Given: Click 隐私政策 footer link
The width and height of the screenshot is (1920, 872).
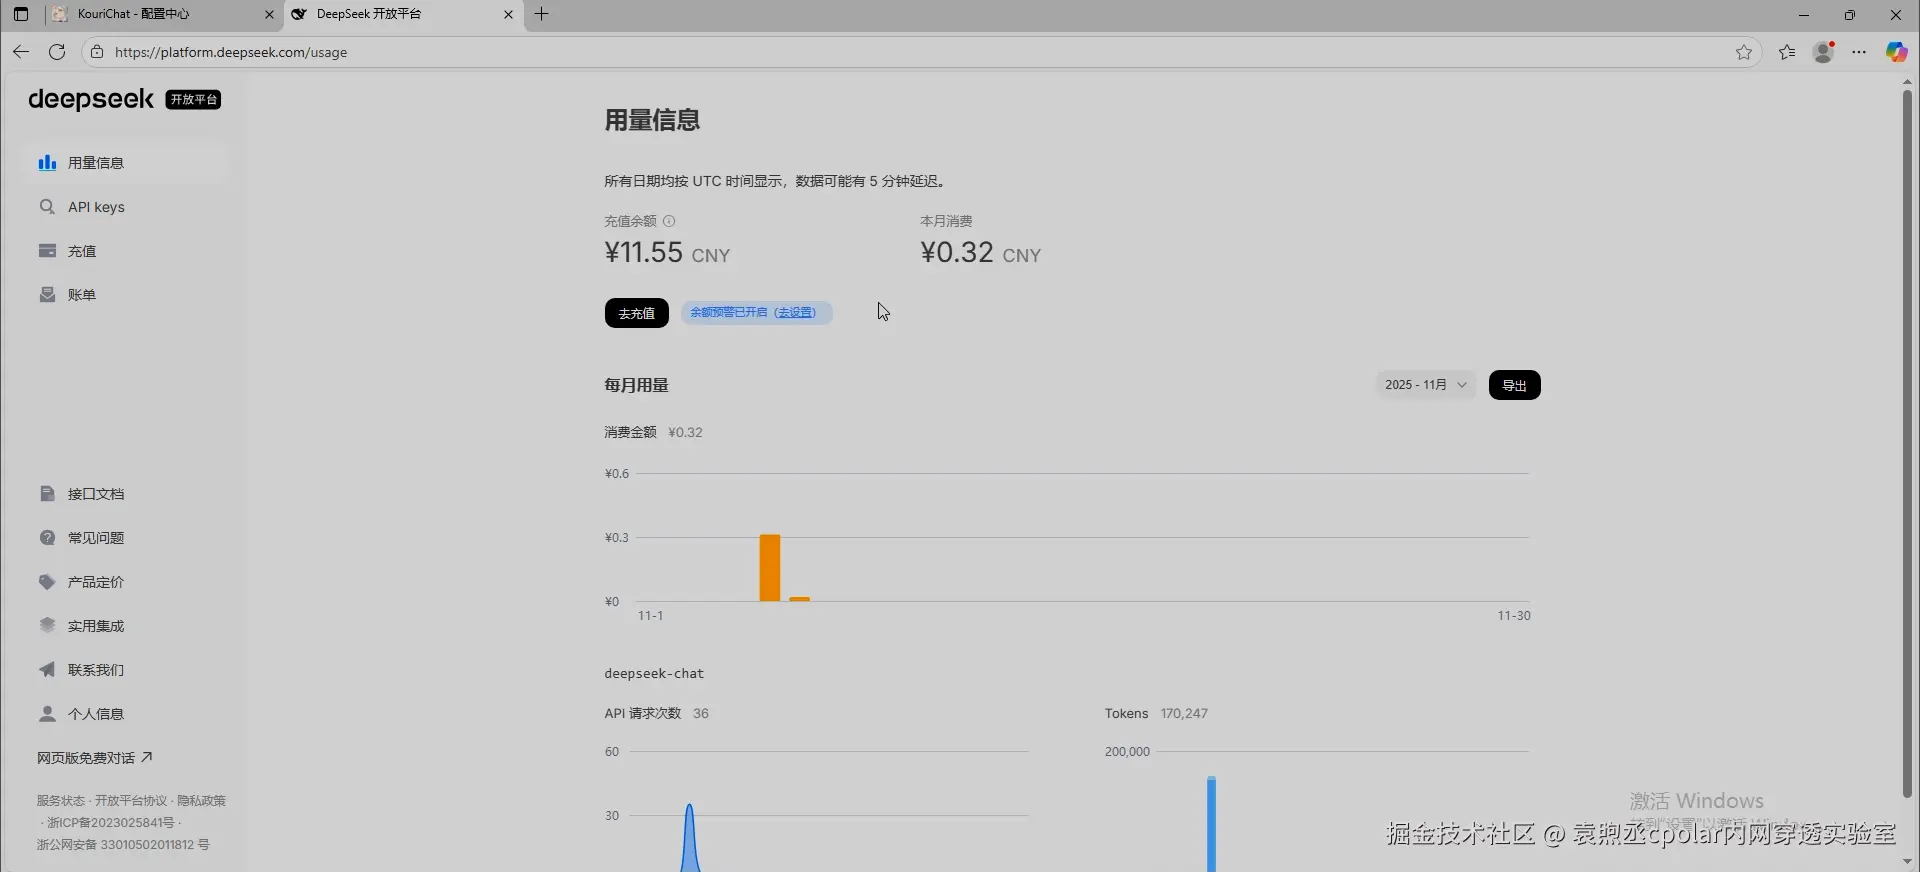Looking at the screenshot, I should 201,801.
